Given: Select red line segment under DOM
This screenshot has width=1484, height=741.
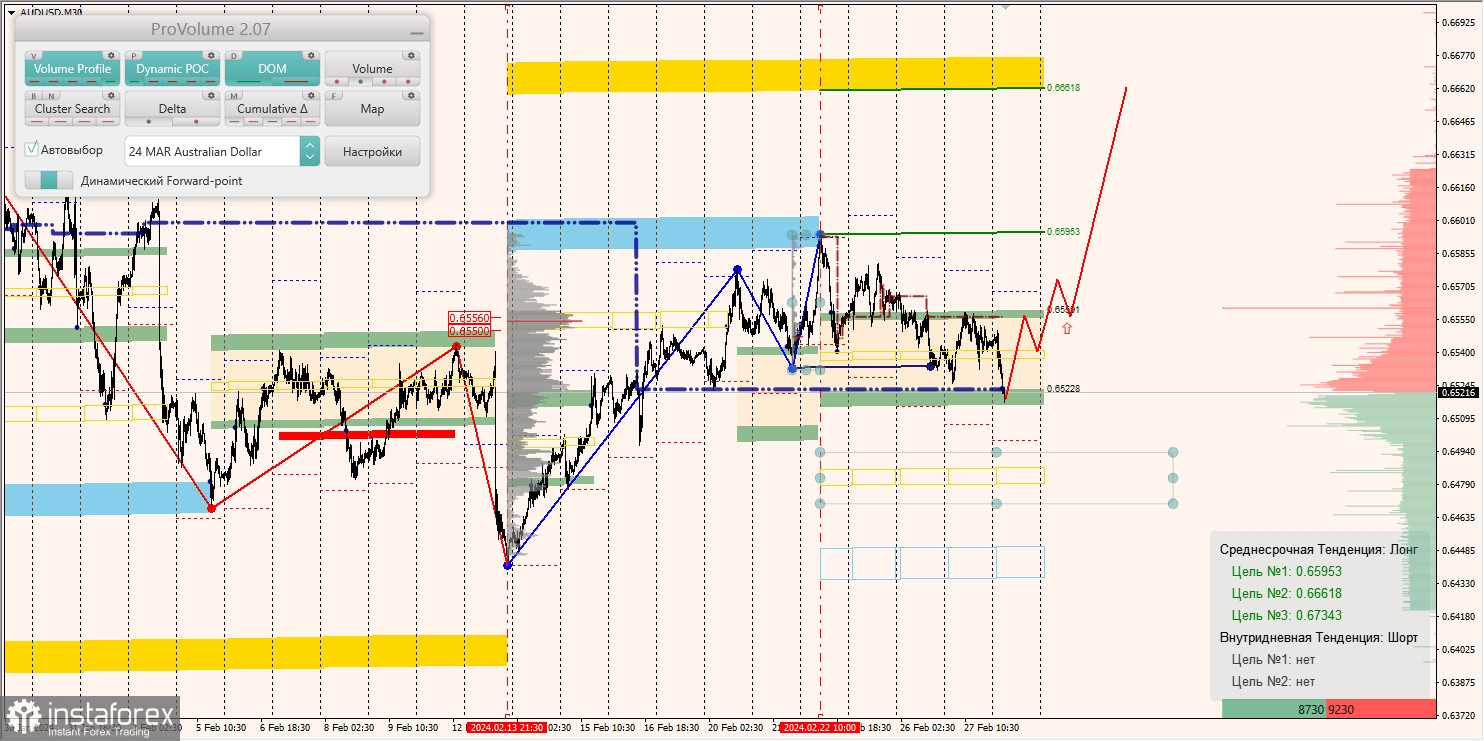Looking at the screenshot, I should pyautogui.click(x=294, y=81).
